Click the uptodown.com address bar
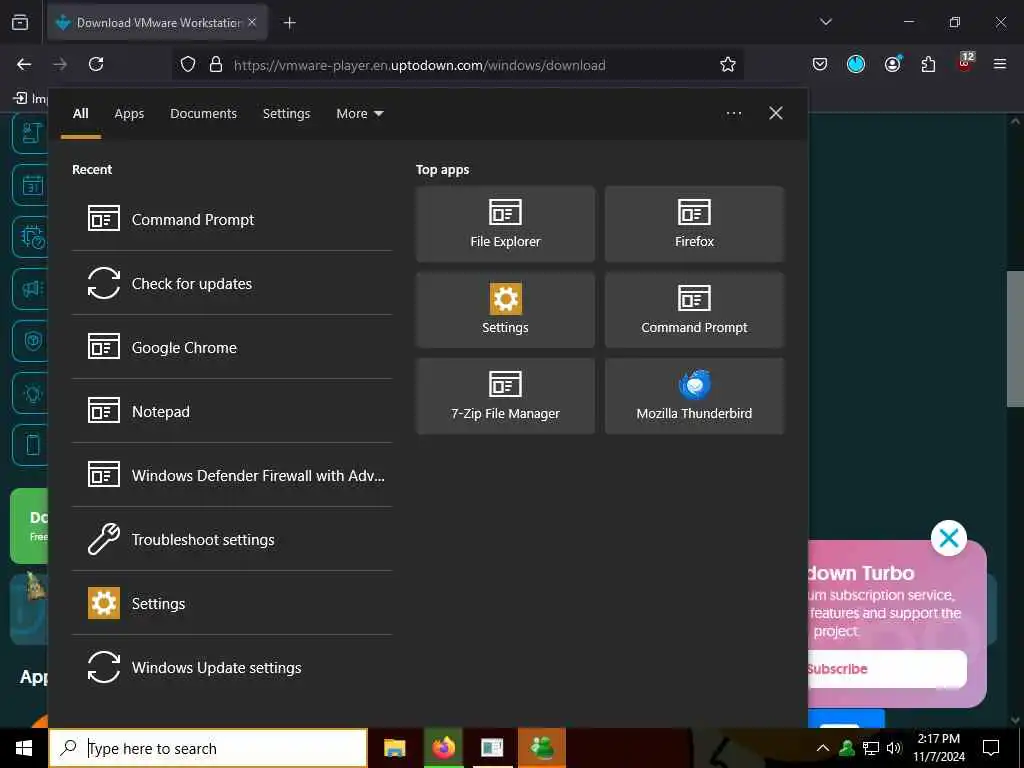 pyautogui.click(x=457, y=65)
